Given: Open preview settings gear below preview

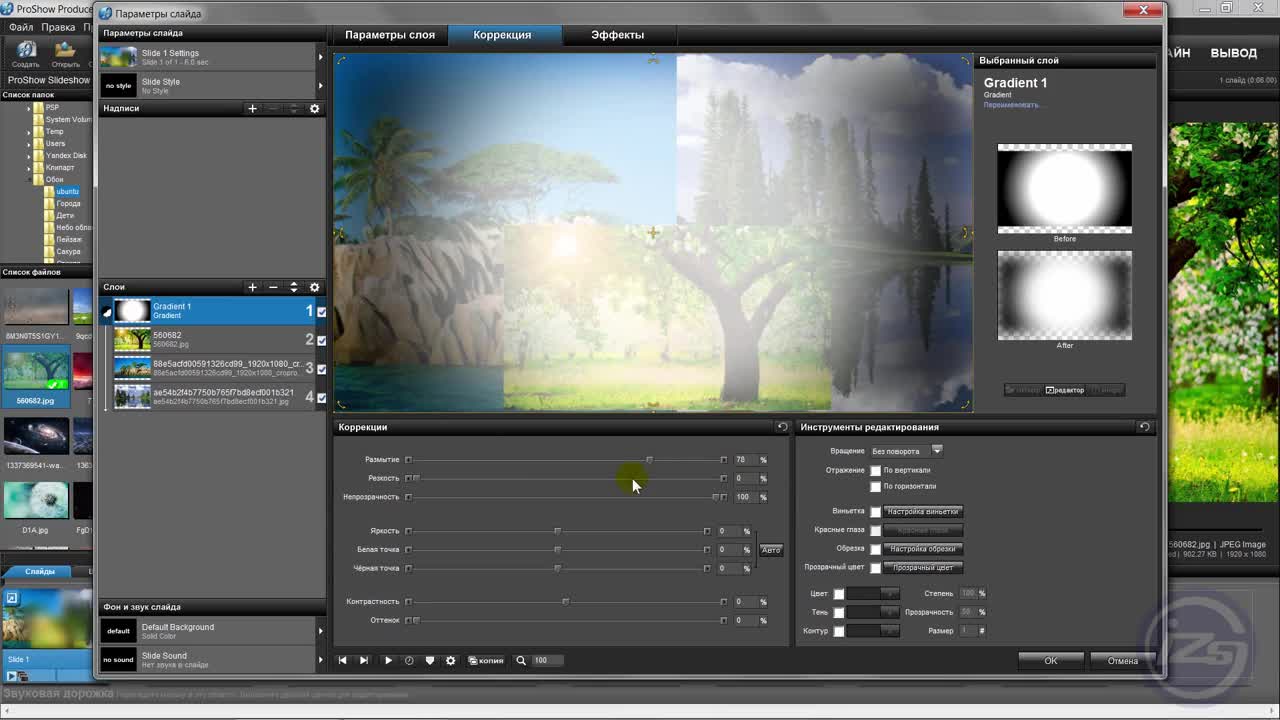Looking at the screenshot, I should pyautogui.click(x=451, y=660).
